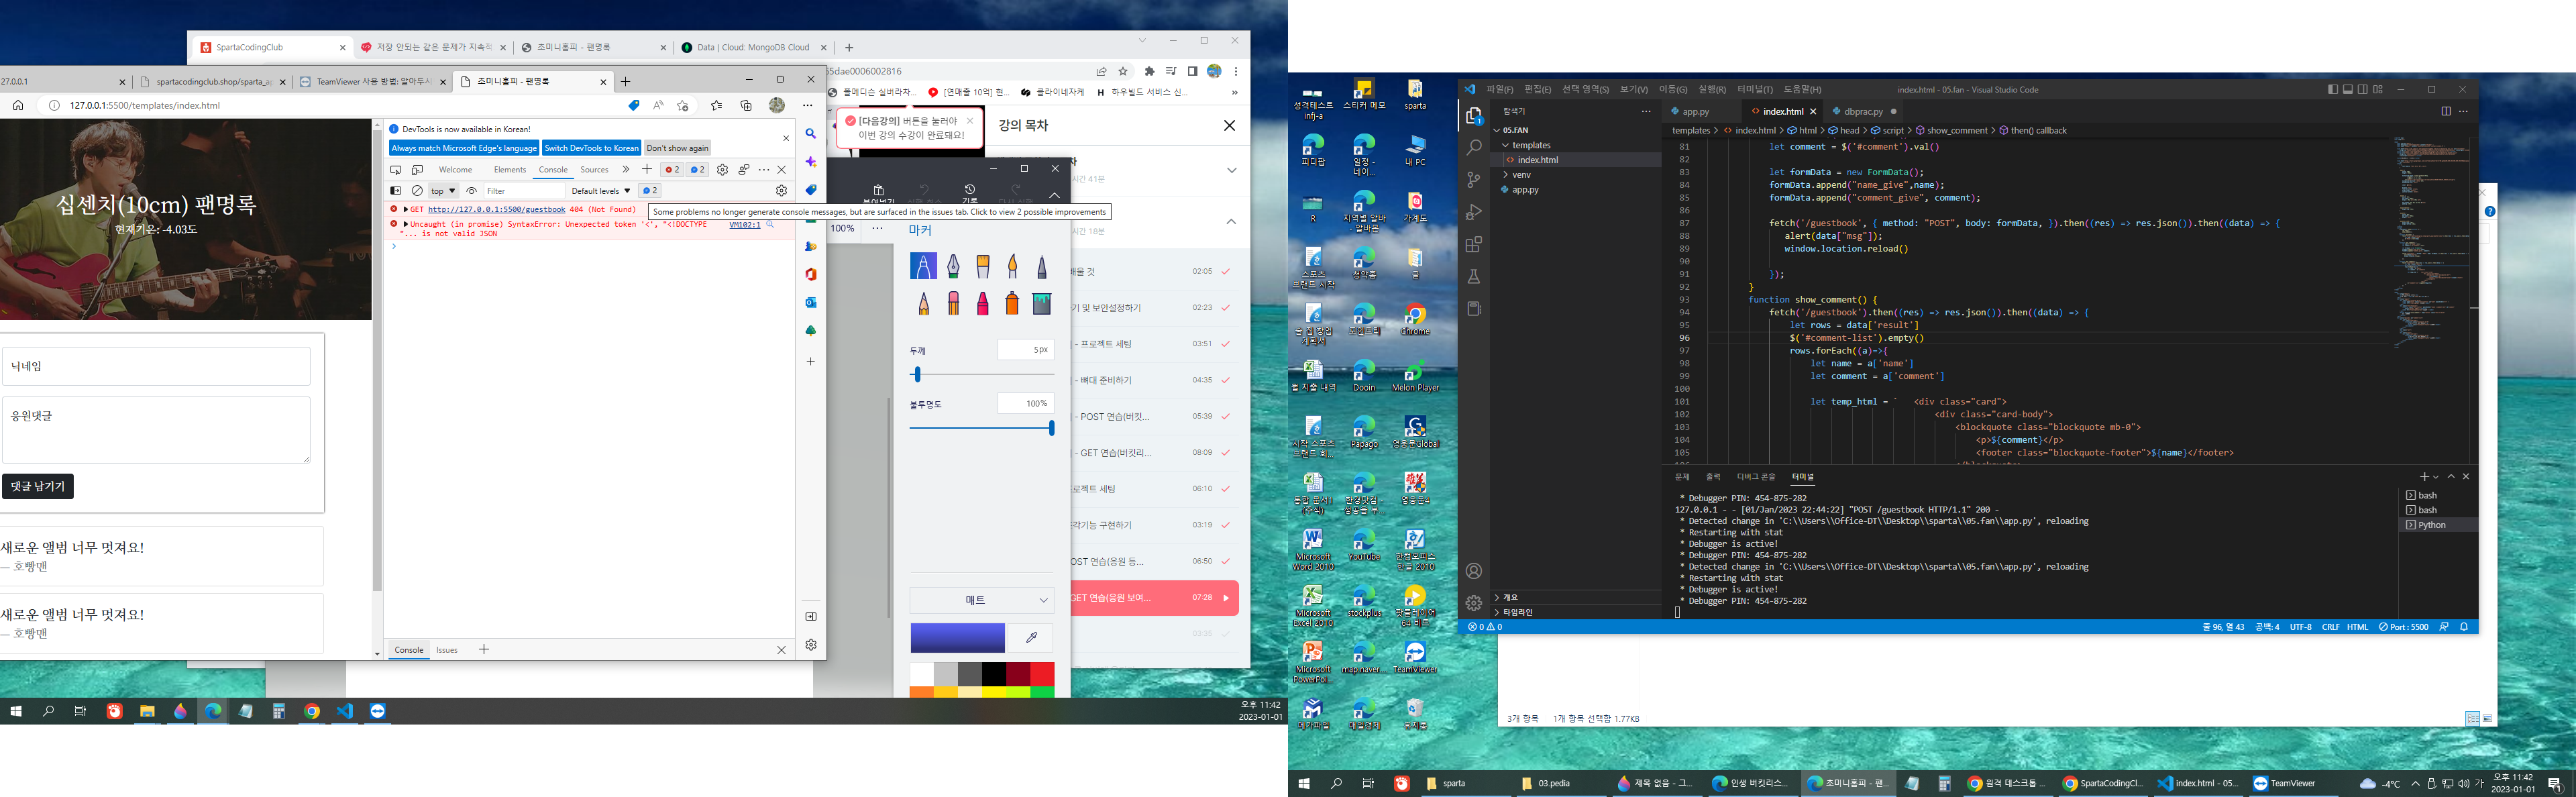2576x797 pixels.
Task: Focus the 응원댓글 comment textarea
Action: (156, 430)
